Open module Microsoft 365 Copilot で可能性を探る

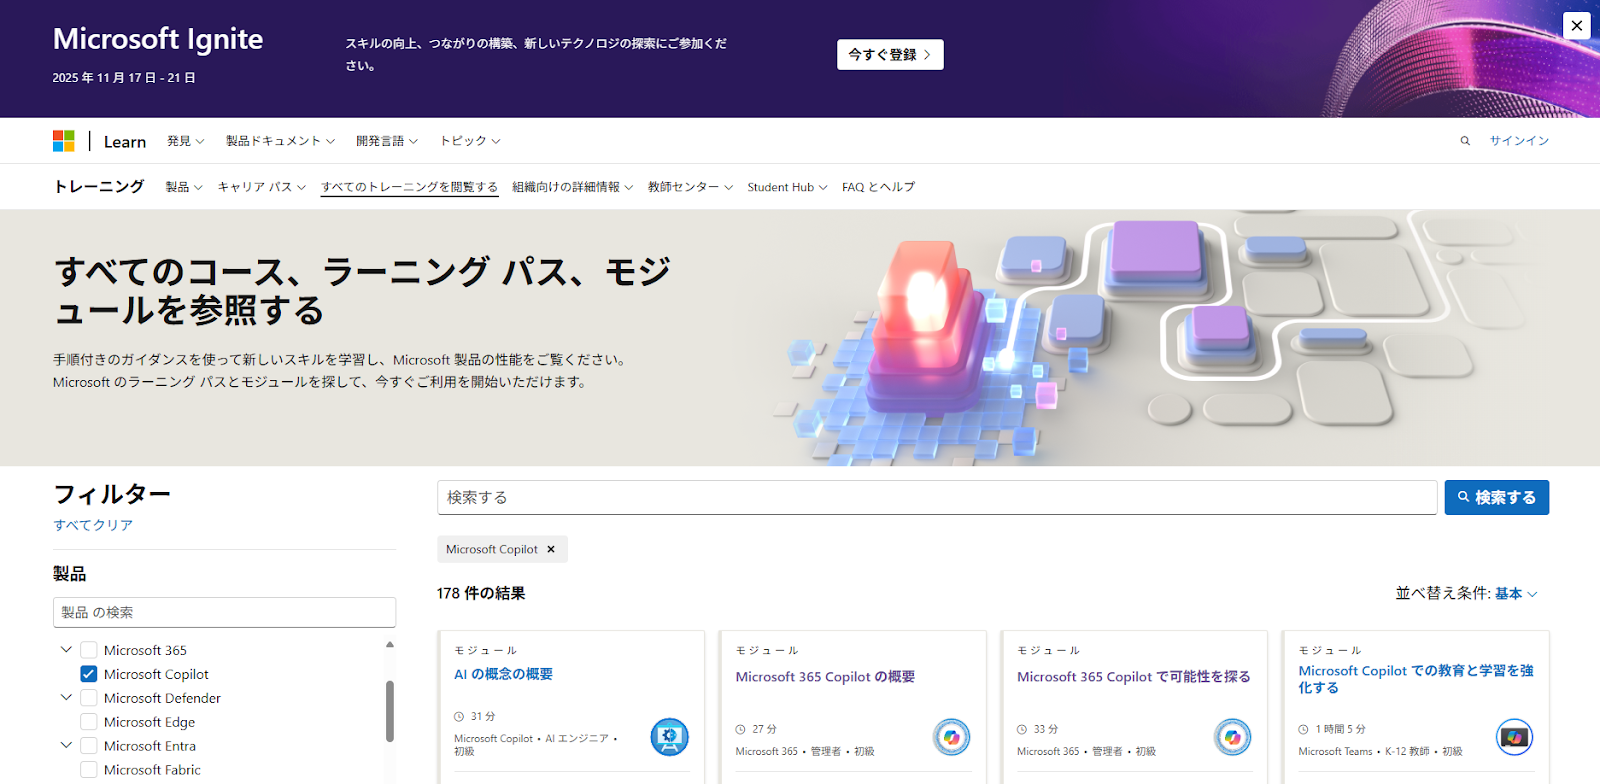(x=1133, y=677)
